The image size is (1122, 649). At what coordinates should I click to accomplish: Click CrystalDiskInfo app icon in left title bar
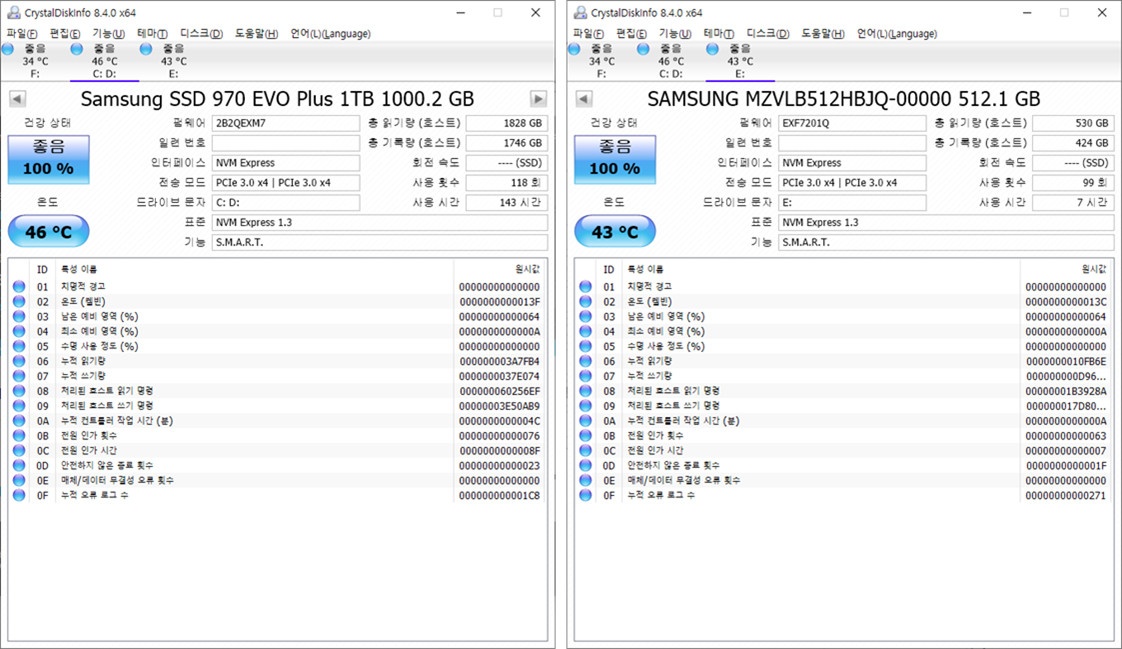pos(14,12)
